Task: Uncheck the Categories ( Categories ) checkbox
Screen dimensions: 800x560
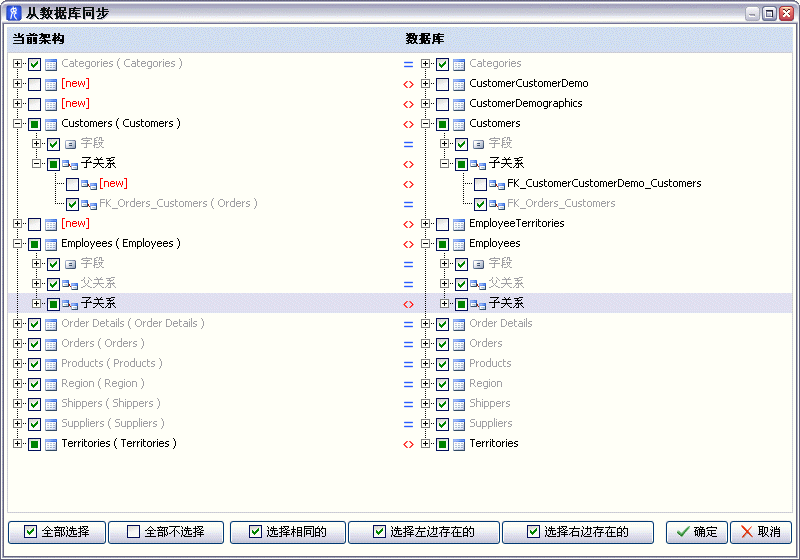Action: [x=34, y=64]
